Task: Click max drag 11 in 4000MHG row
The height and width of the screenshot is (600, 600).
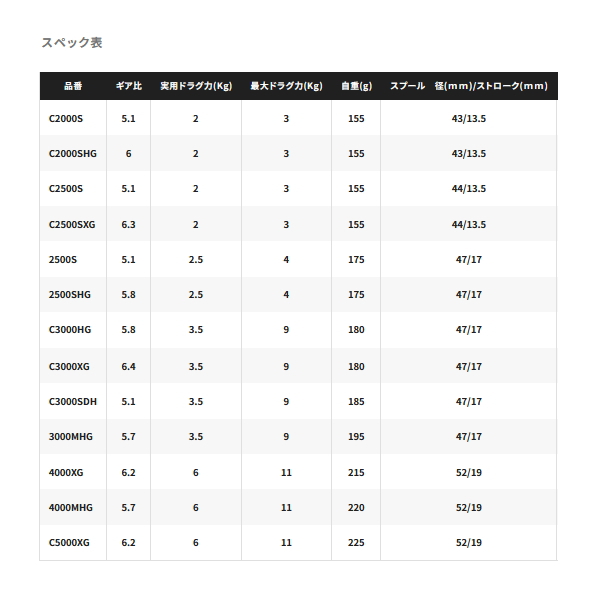Action: tap(286, 508)
